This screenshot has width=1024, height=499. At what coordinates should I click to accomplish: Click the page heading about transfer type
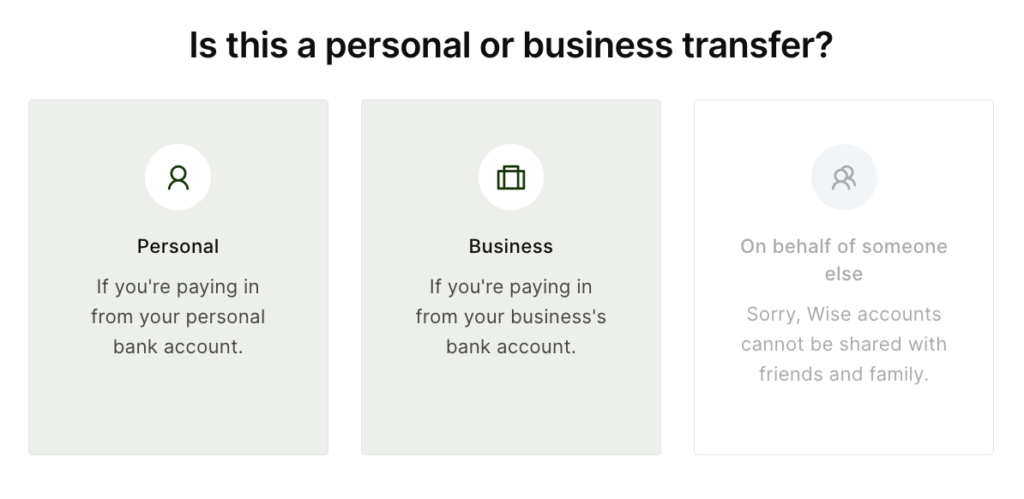tap(511, 45)
